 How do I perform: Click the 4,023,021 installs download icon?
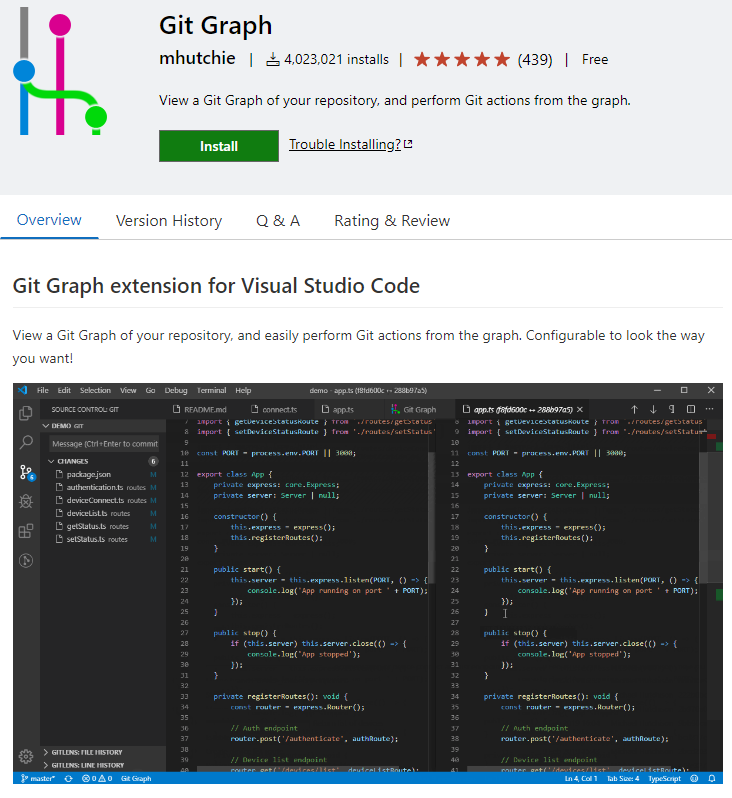273,60
